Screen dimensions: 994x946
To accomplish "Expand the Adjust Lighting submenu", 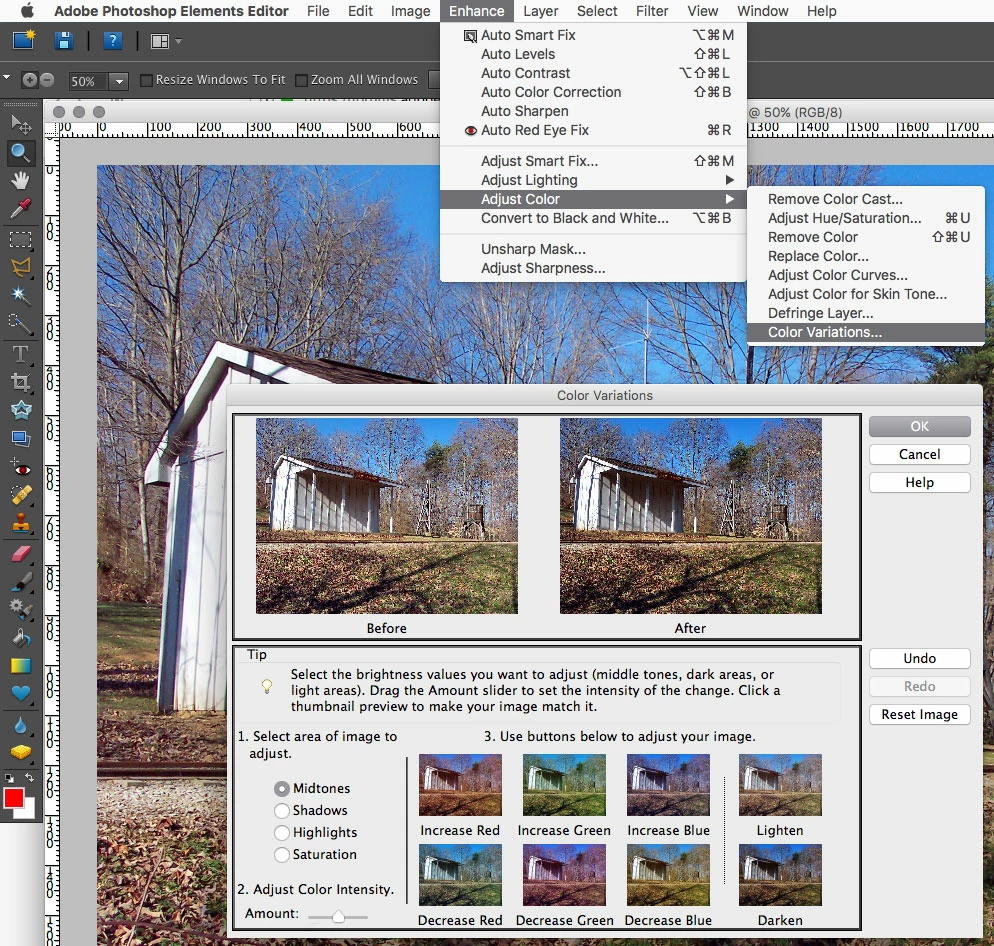I will click(593, 180).
